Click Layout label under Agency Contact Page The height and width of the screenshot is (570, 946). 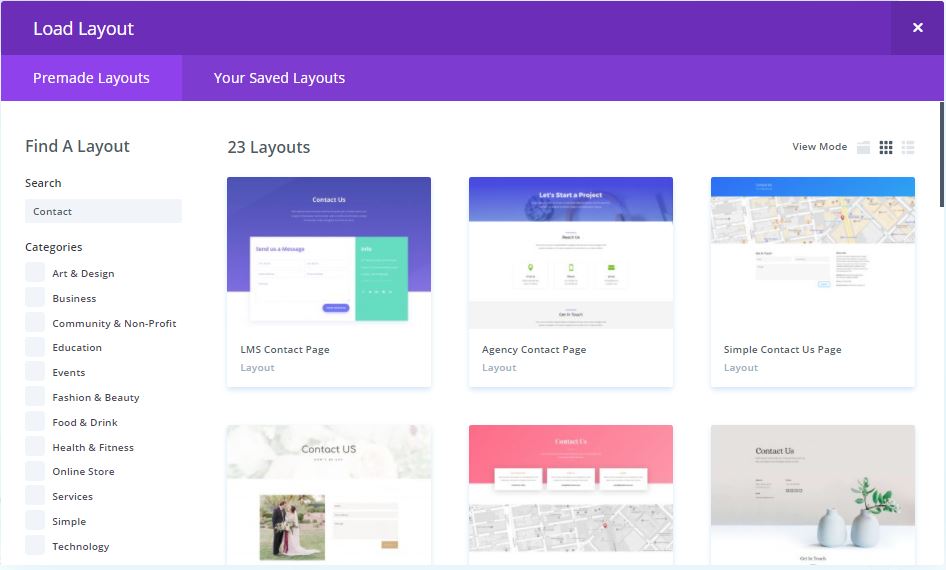tap(499, 367)
